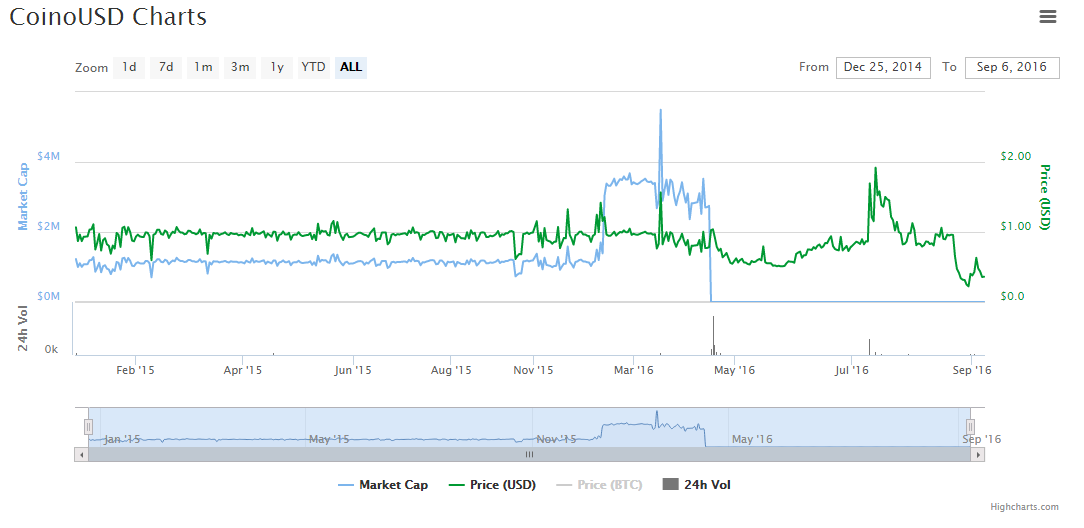Select the ALL zoom button

coord(351,68)
